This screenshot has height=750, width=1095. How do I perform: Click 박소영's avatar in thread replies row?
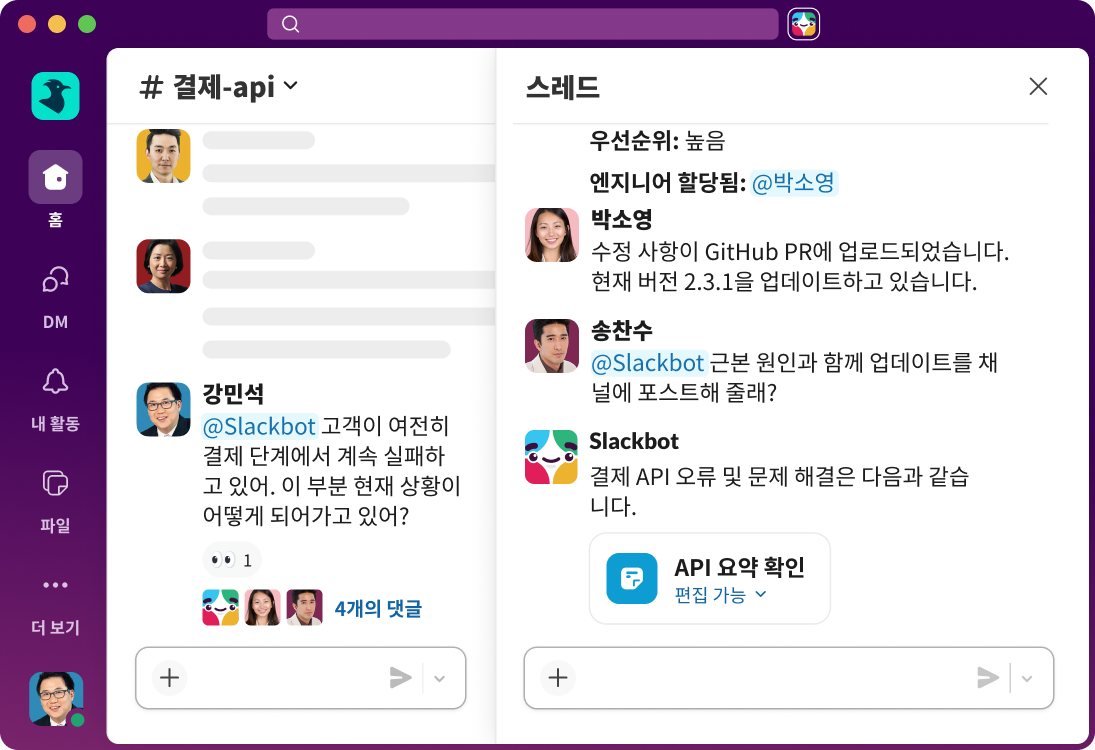click(x=263, y=608)
